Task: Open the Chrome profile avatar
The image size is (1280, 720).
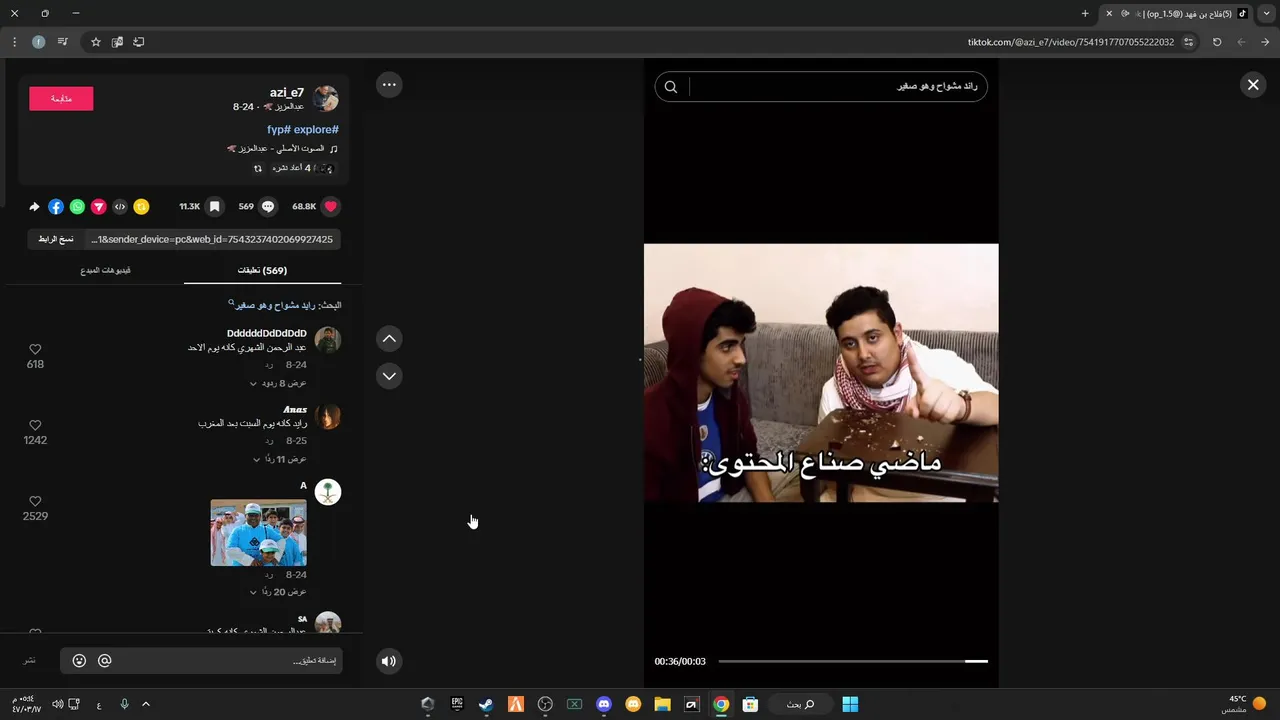Action: [38, 42]
